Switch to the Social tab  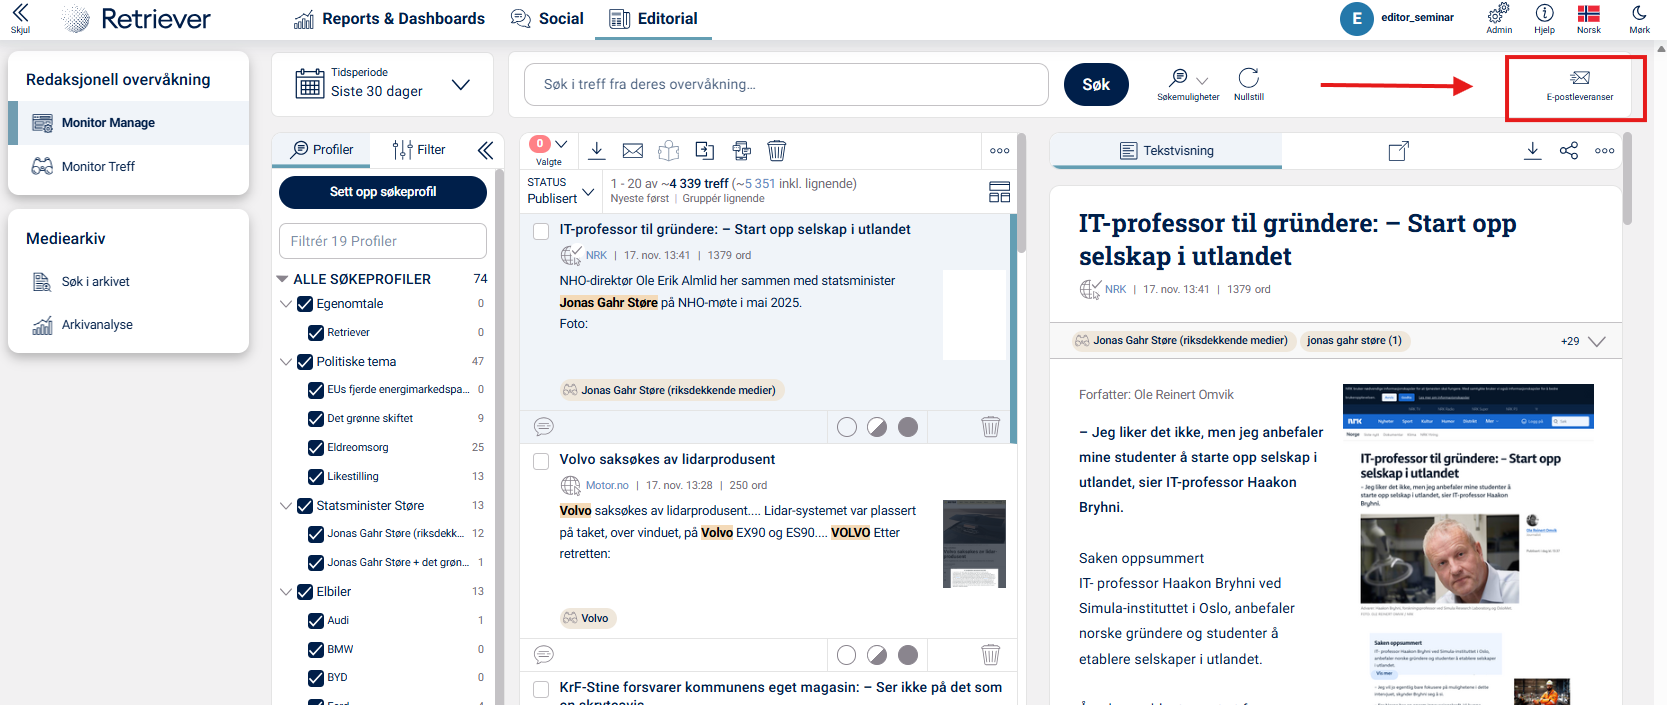coord(547,19)
